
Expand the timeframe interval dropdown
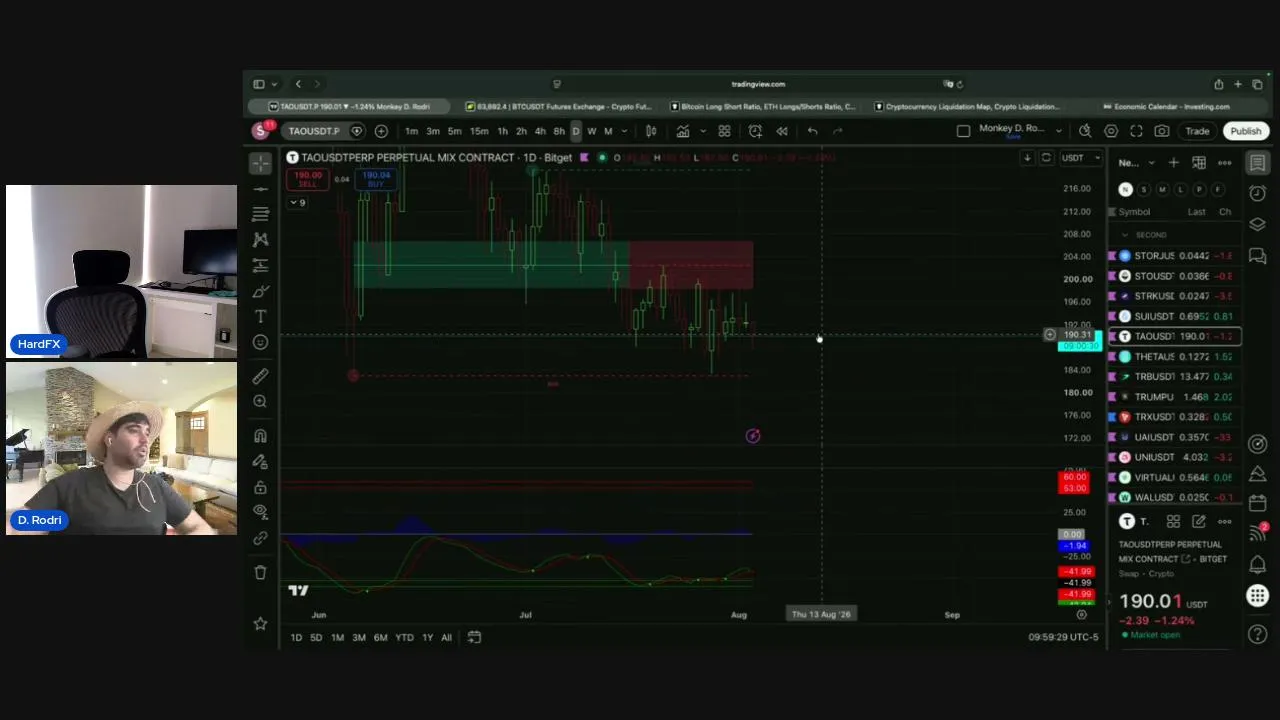tap(625, 131)
